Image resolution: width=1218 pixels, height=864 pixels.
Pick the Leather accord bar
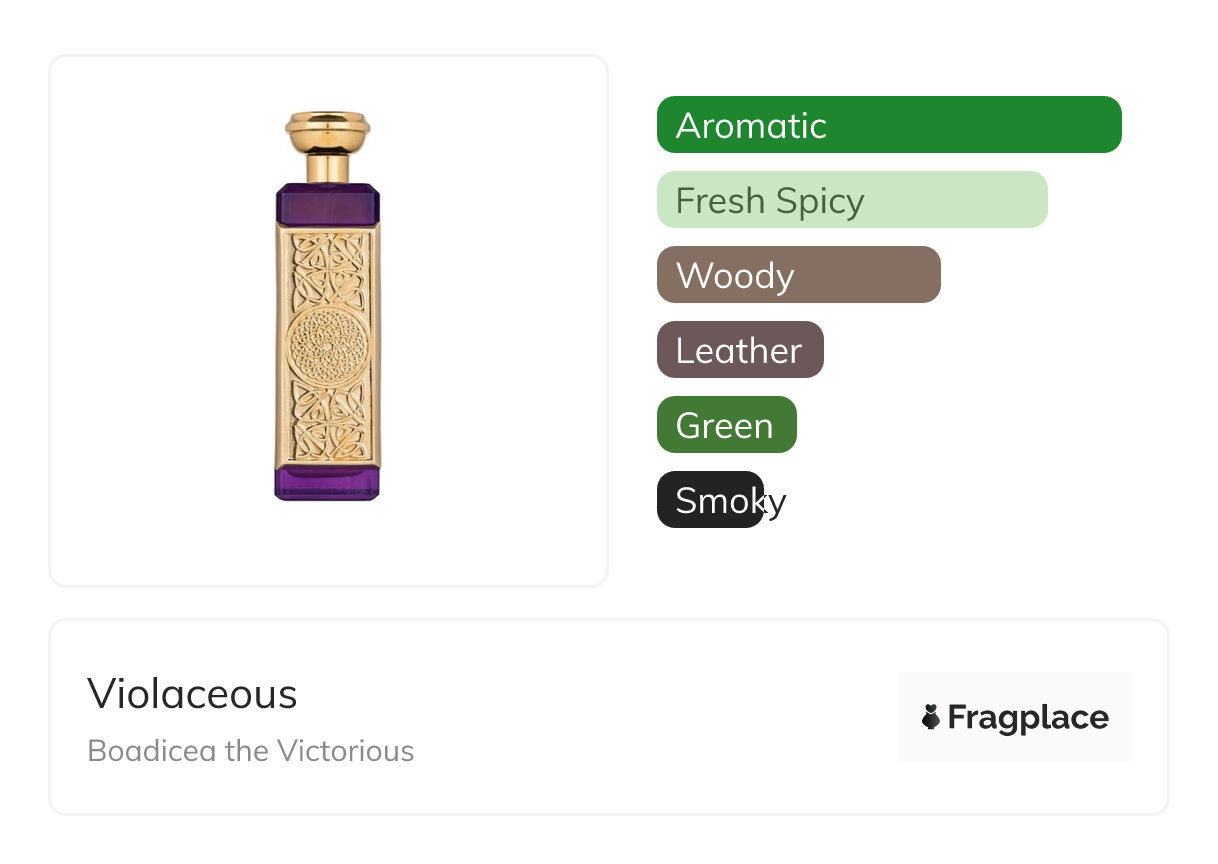click(x=740, y=350)
